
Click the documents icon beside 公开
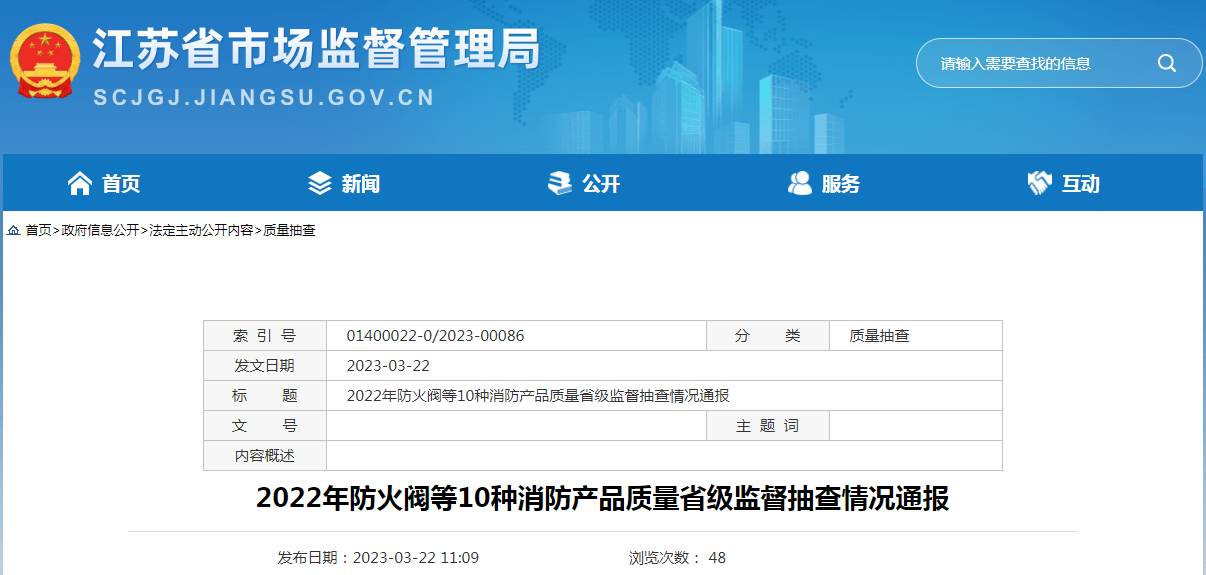click(560, 183)
